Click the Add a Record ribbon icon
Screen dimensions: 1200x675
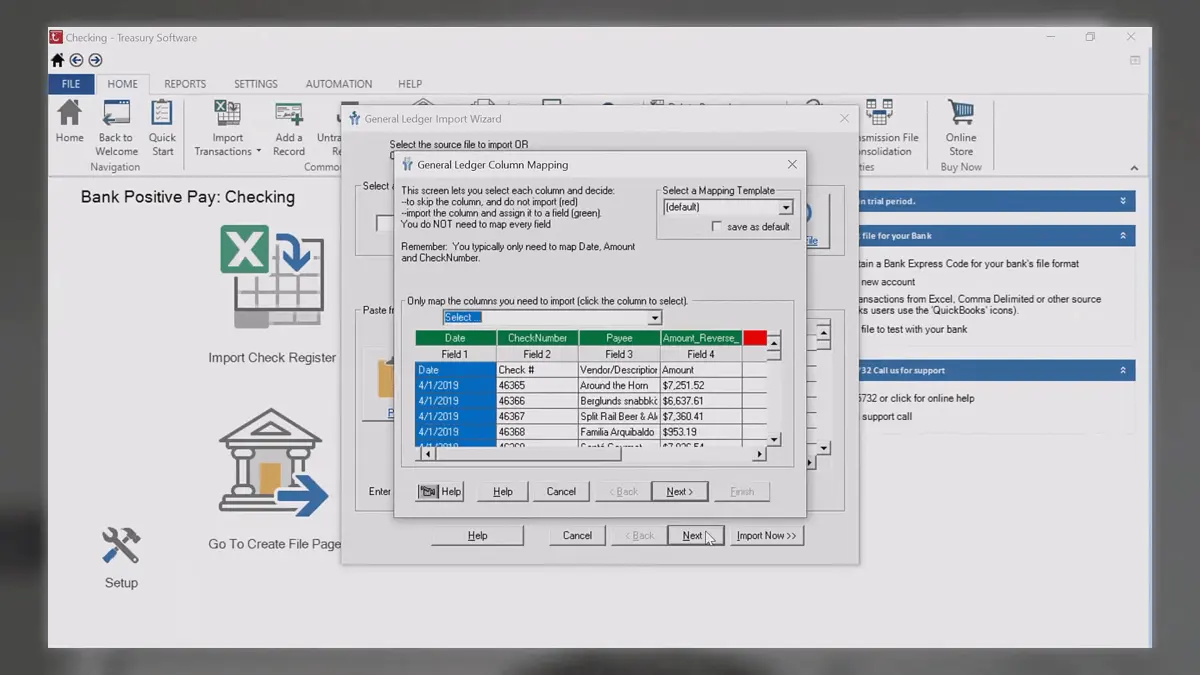pyautogui.click(x=289, y=128)
